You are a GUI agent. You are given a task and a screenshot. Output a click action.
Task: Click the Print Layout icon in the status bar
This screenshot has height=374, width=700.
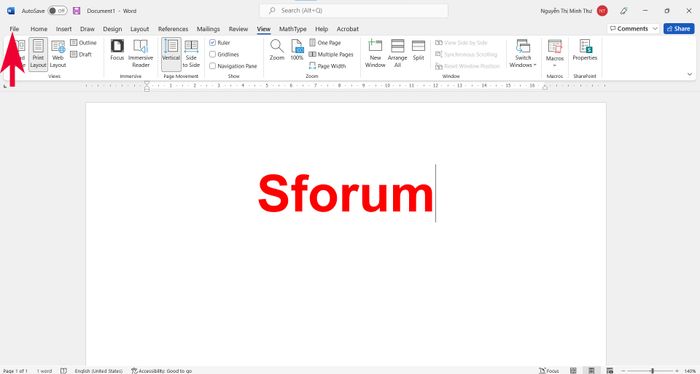[x=592, y=371]
